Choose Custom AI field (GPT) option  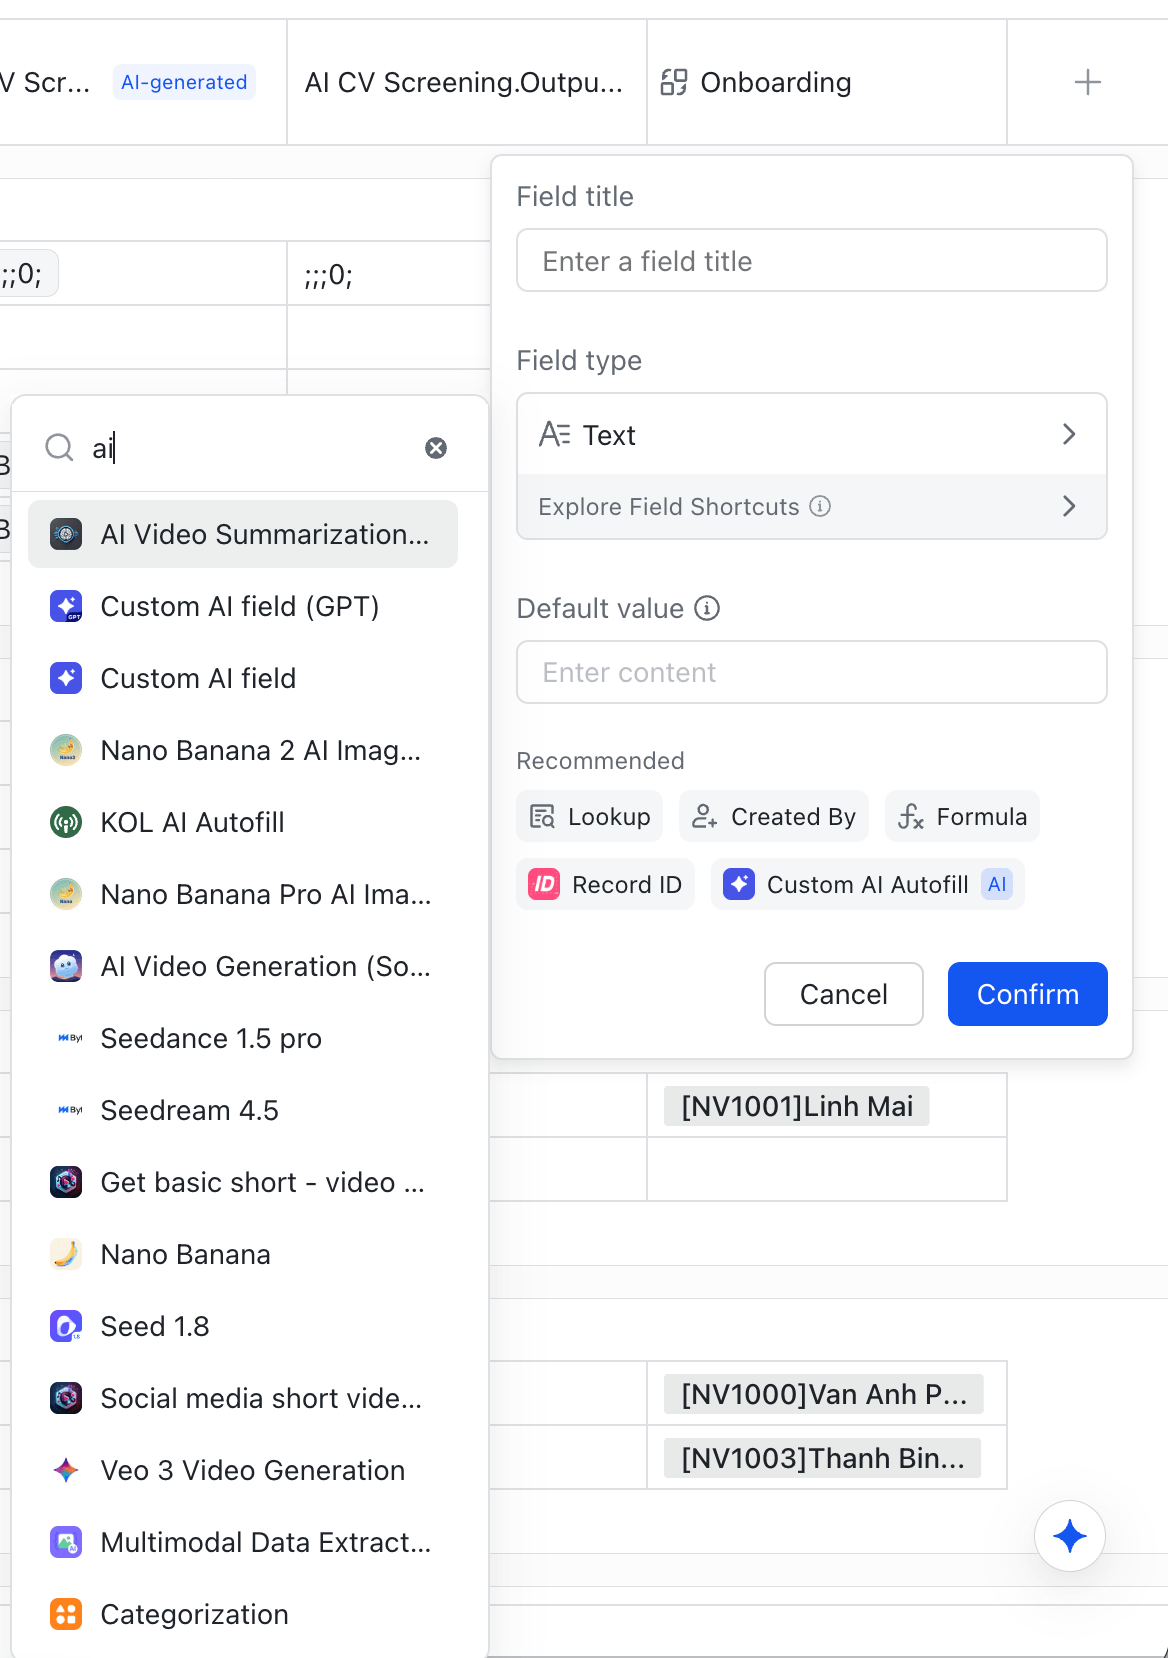243,606
